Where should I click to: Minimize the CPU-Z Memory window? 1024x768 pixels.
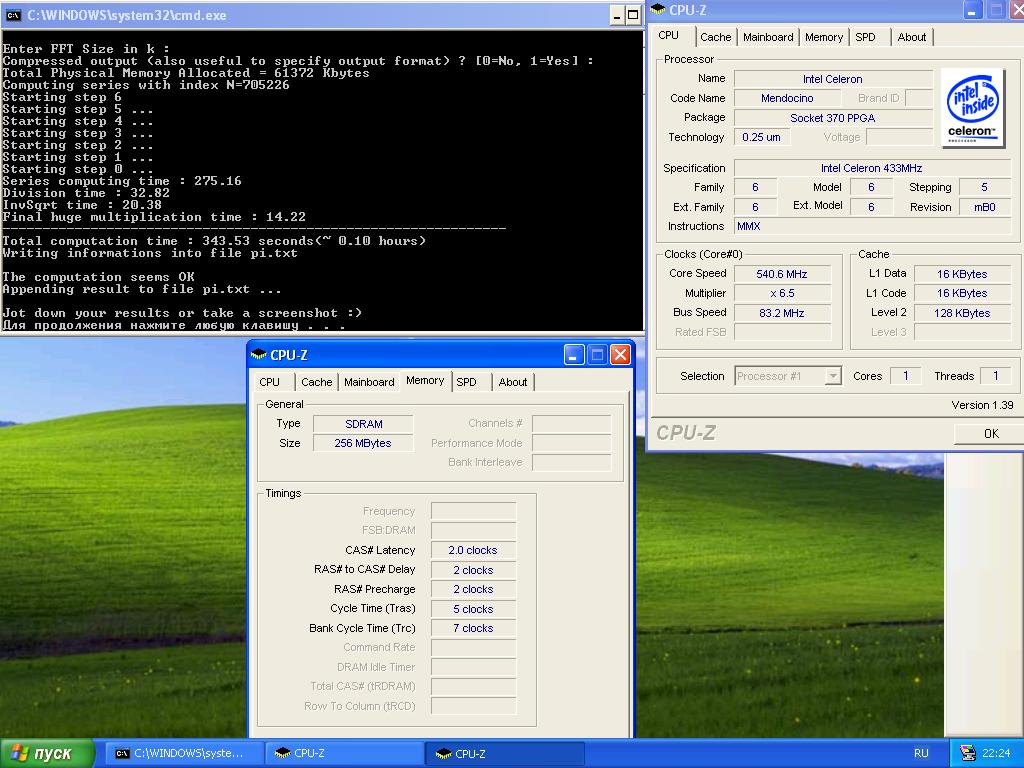pos(573,355)
